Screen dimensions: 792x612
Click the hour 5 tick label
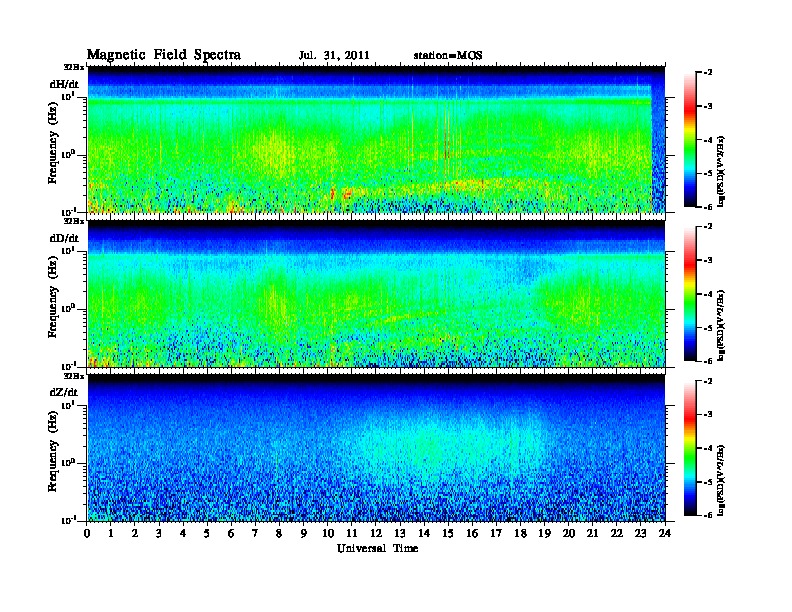[207, 533]
